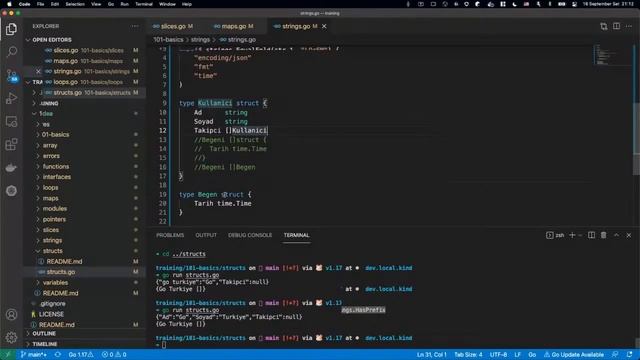Open the Accounts menu
640x360 pixels.
point(11,315)
